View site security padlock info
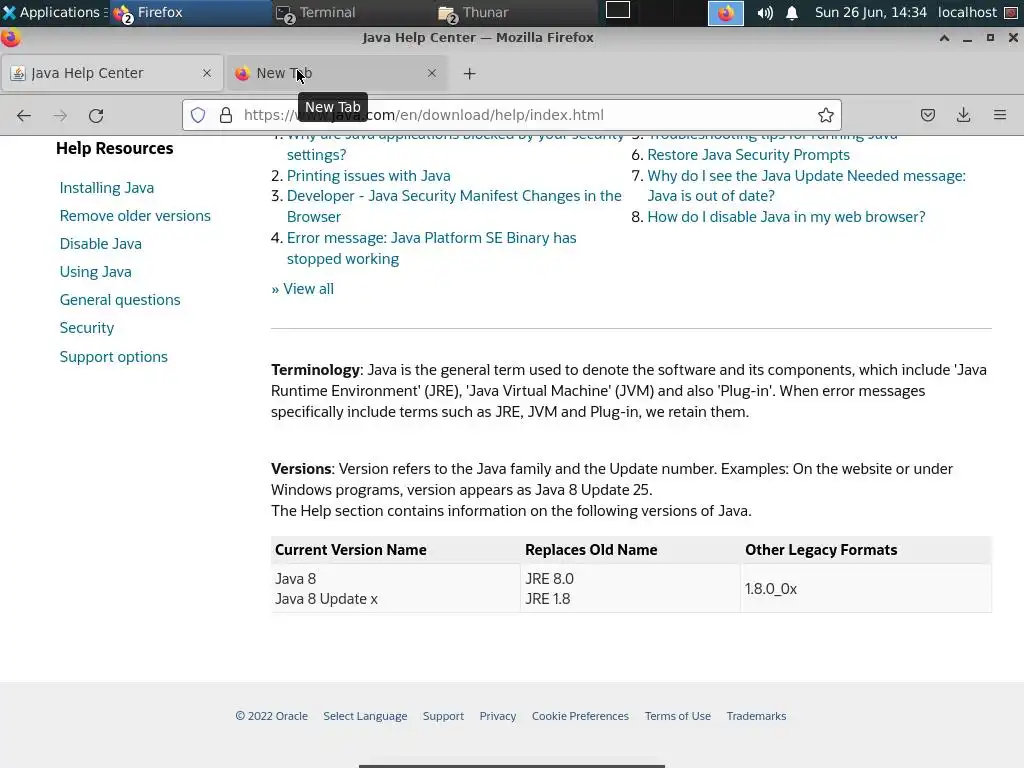Viewport: 1024px width, 768px height. (226, 115)
